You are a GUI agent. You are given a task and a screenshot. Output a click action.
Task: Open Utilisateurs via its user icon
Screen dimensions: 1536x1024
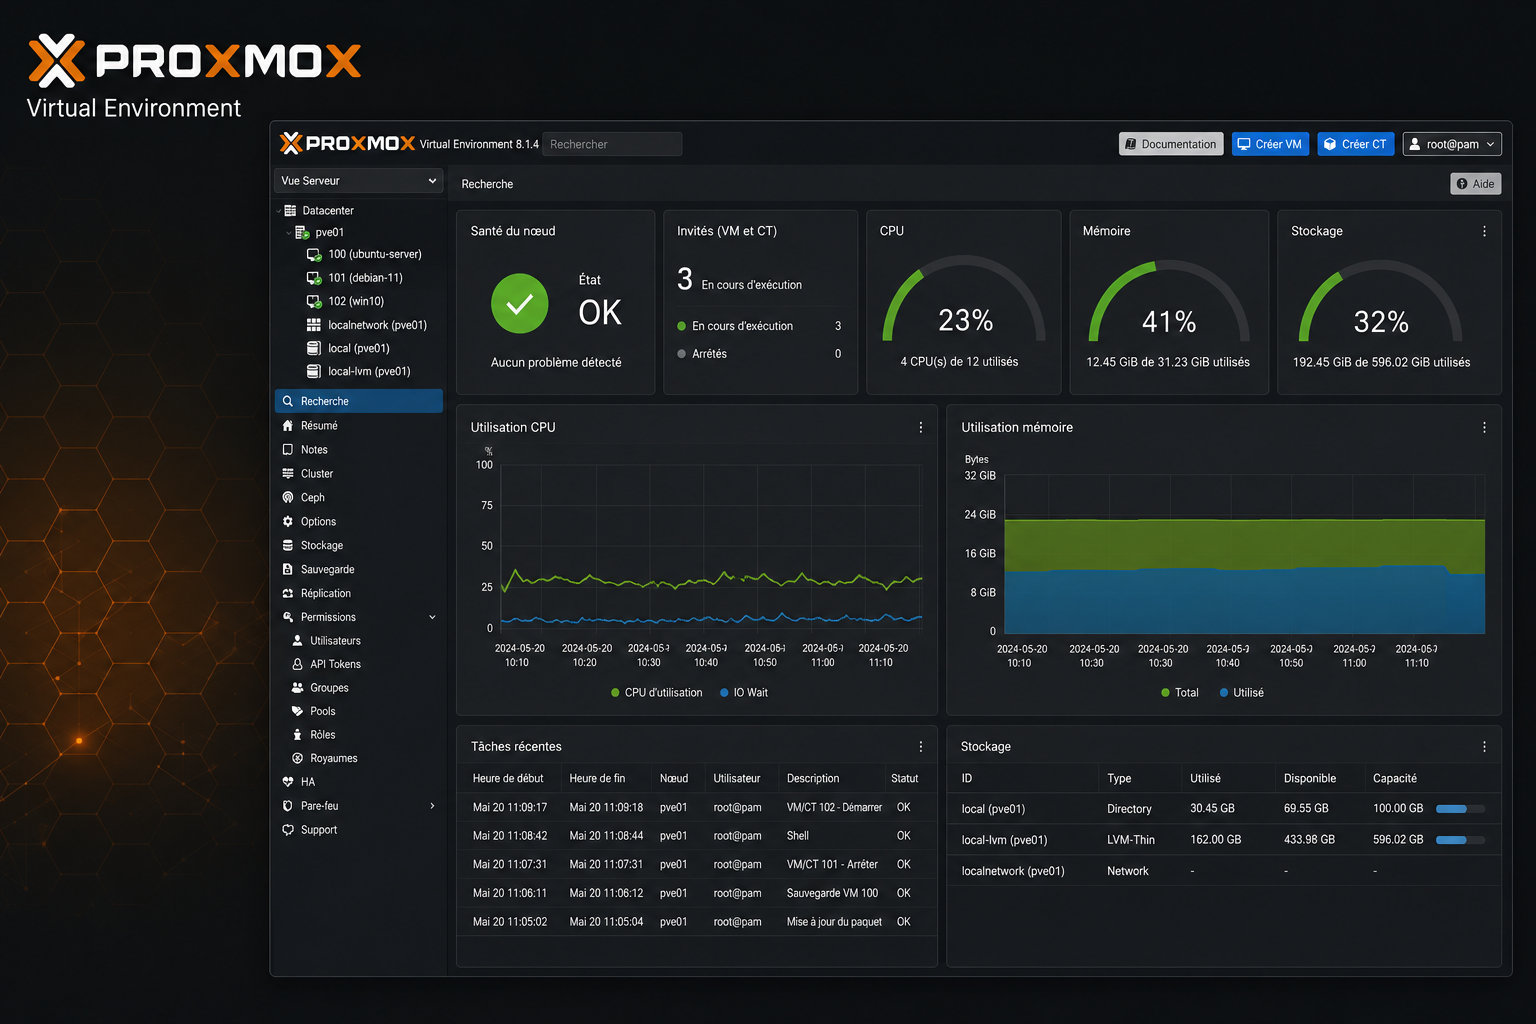297,640
